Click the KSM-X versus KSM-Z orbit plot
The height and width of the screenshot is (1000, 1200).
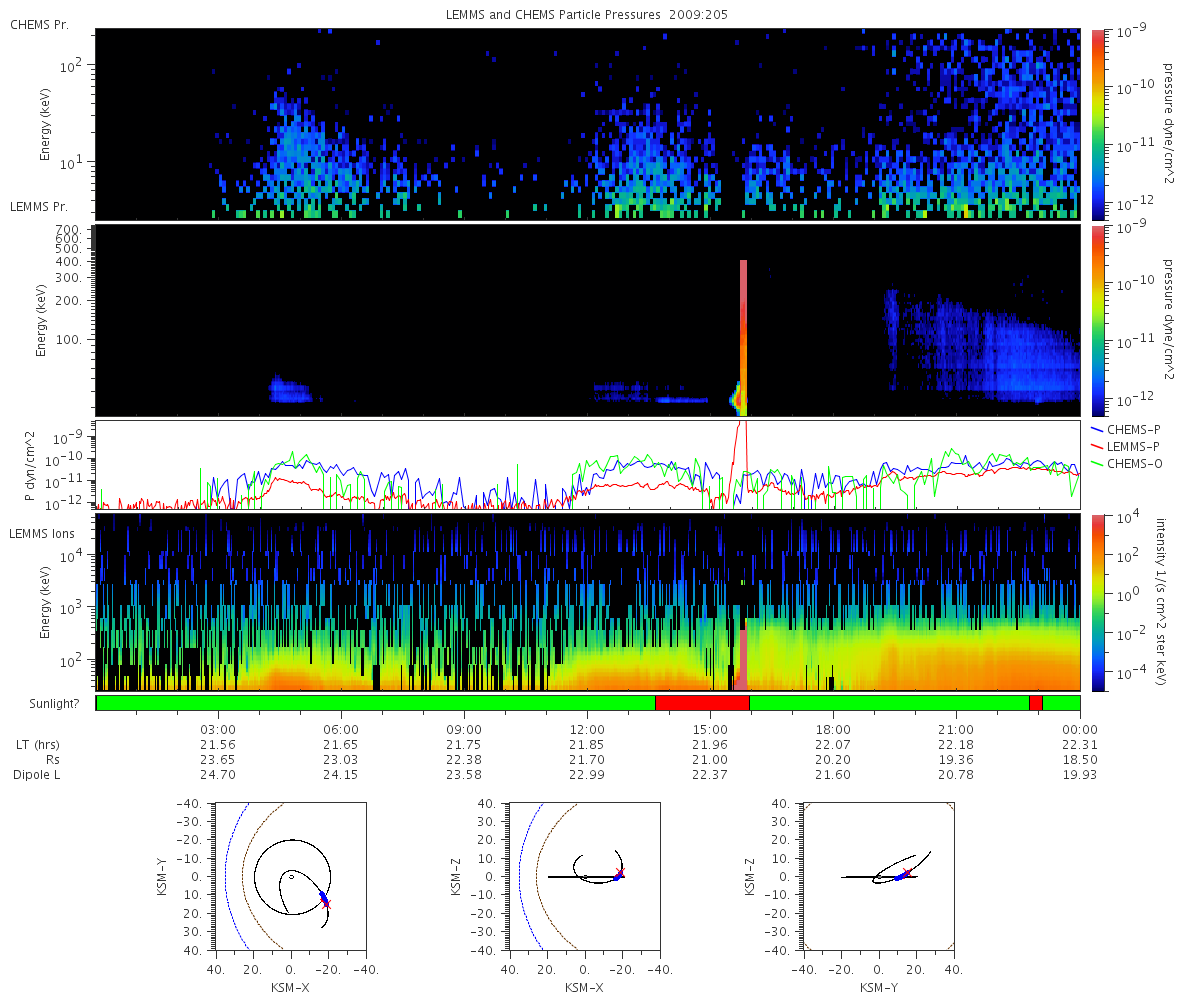(584, 876)
